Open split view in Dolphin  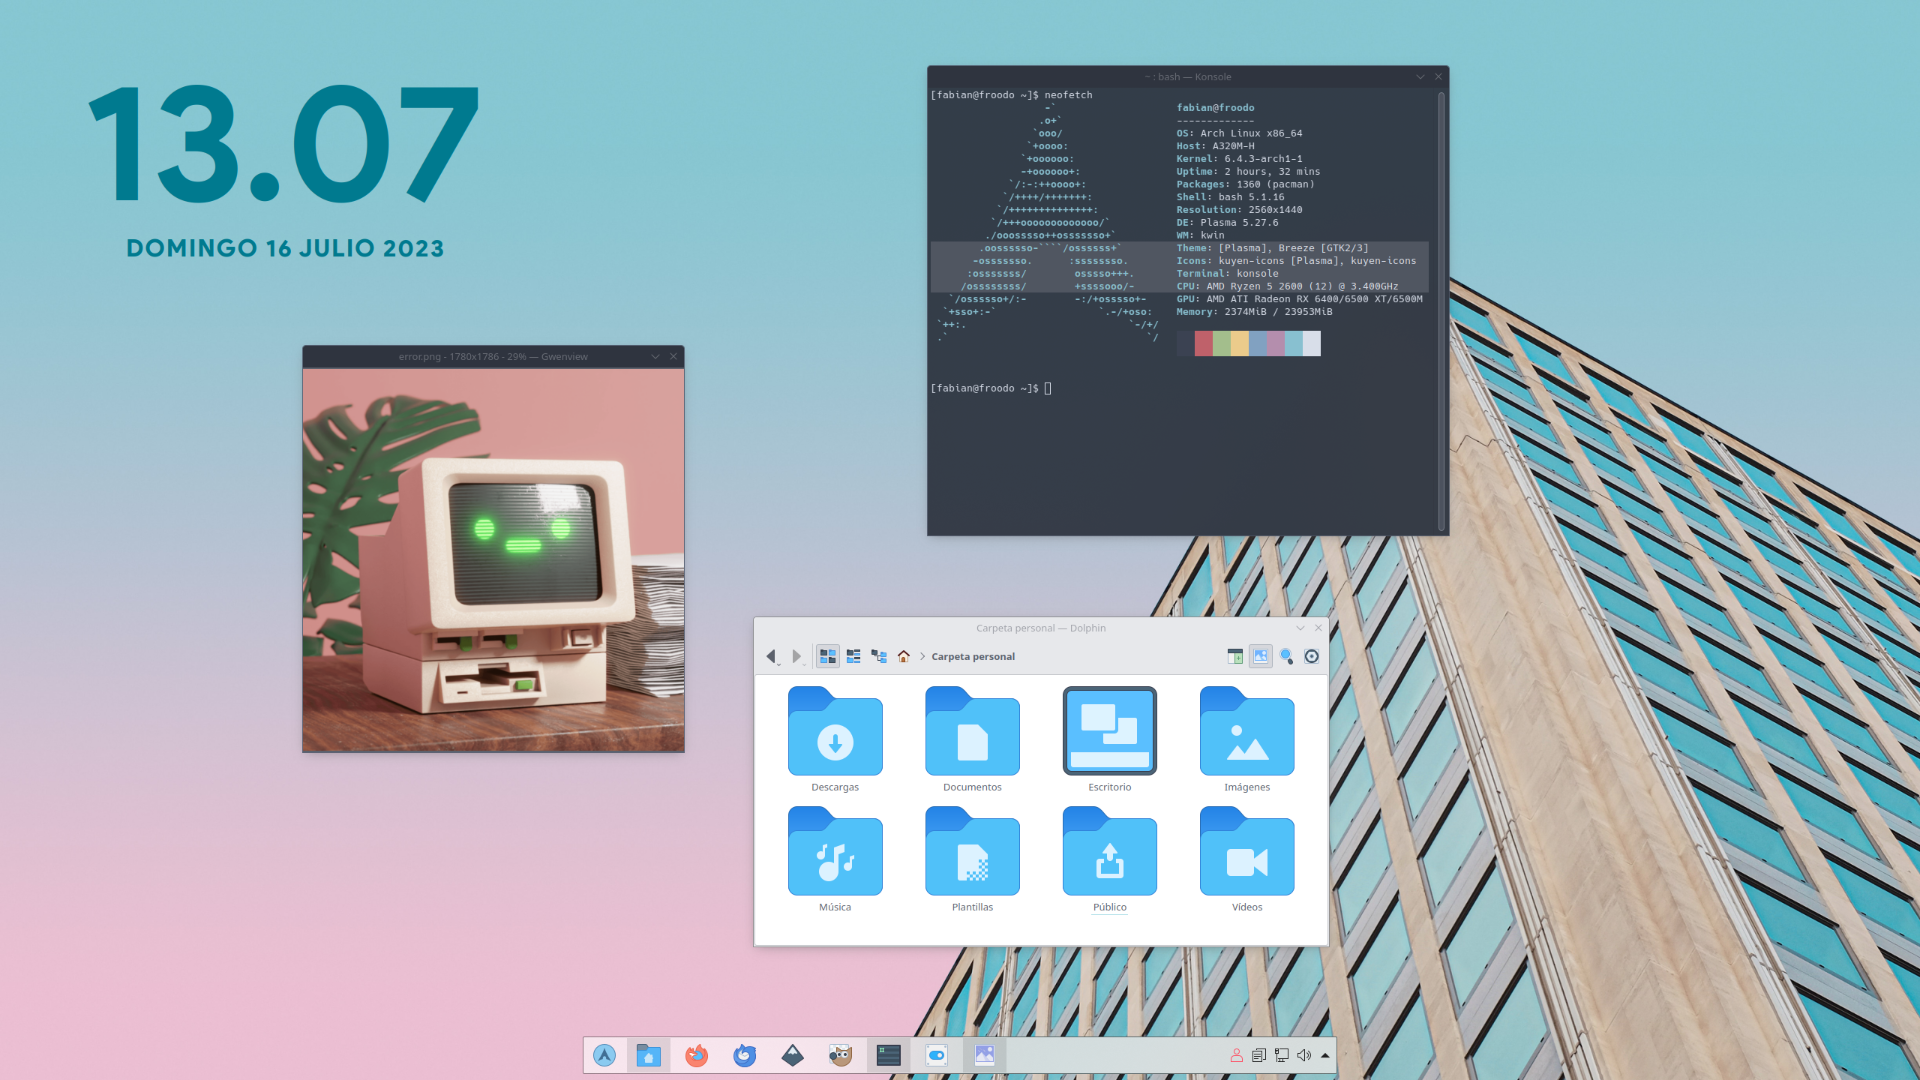coord(1235,657)
